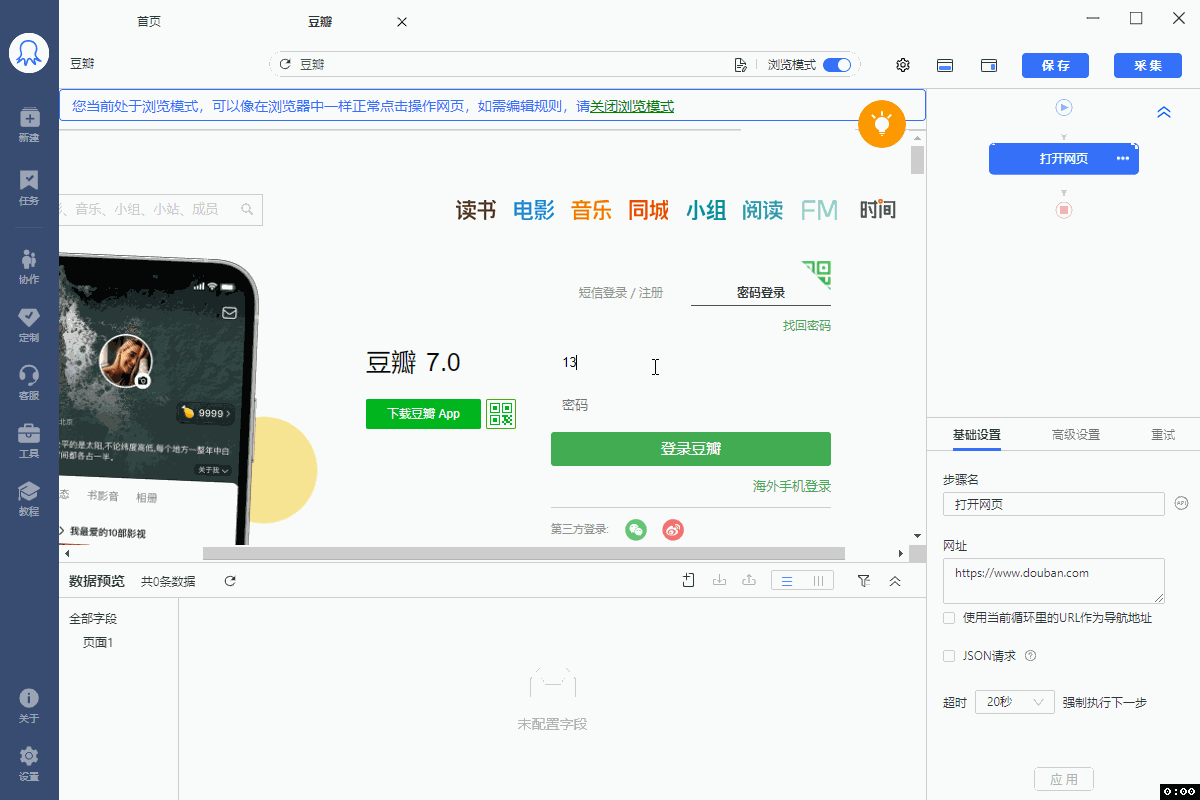Open the 客服 (Support) headset icon
Image resolution: width=1200 pixels, height=800 pixels.
(29, 375)
